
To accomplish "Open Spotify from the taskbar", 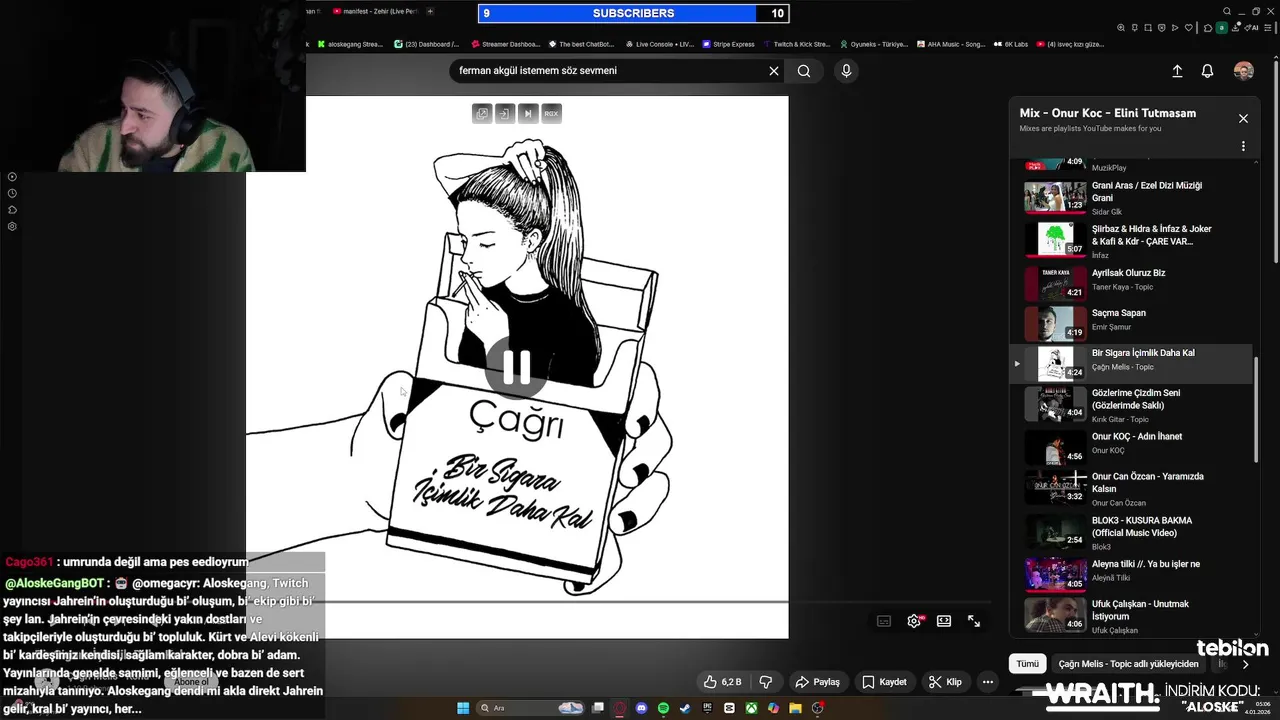I will pyautogui.click(x=663, y=708).
